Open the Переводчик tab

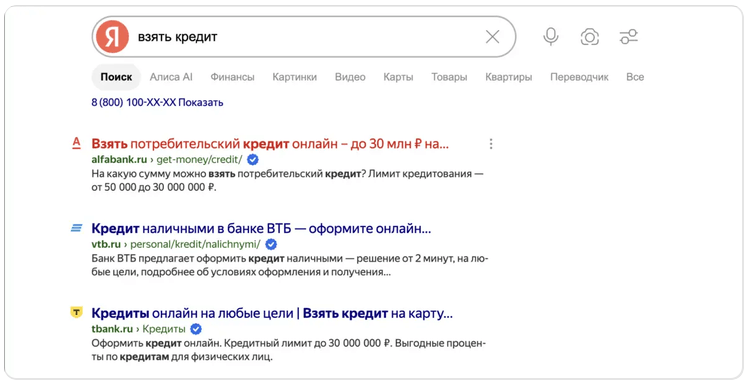pyautogui.click(x=579, y=77)
